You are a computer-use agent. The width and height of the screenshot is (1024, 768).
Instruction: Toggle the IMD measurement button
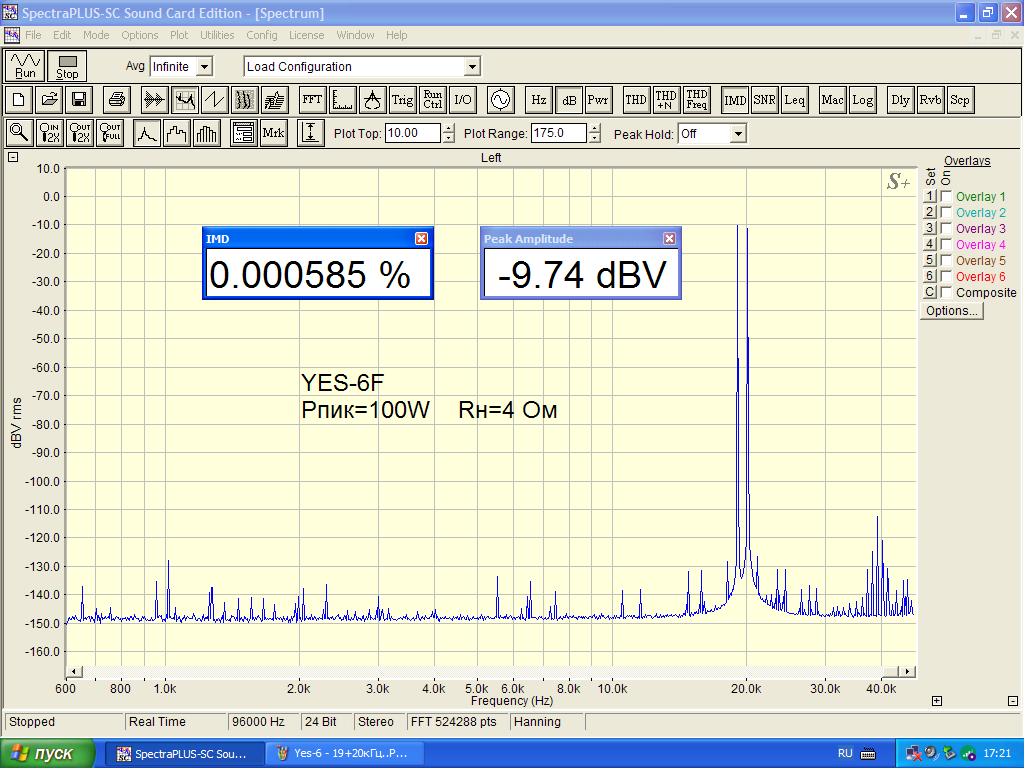pyautogui.click(x=735, y=100)
